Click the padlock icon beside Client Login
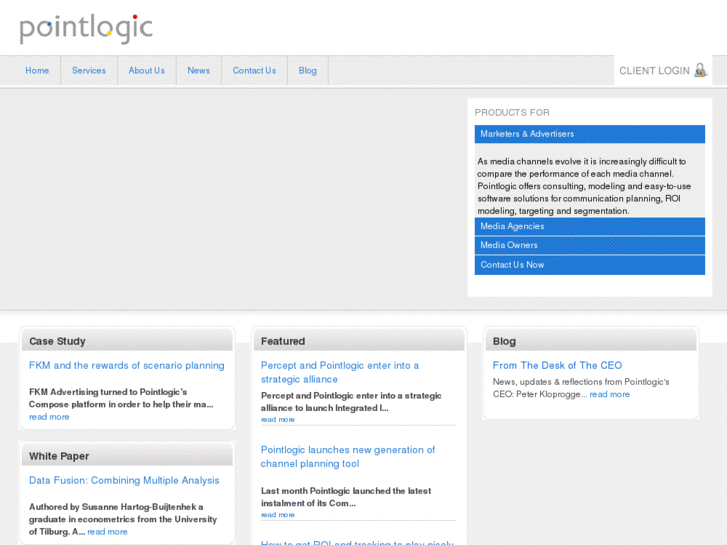 point(701,71)
